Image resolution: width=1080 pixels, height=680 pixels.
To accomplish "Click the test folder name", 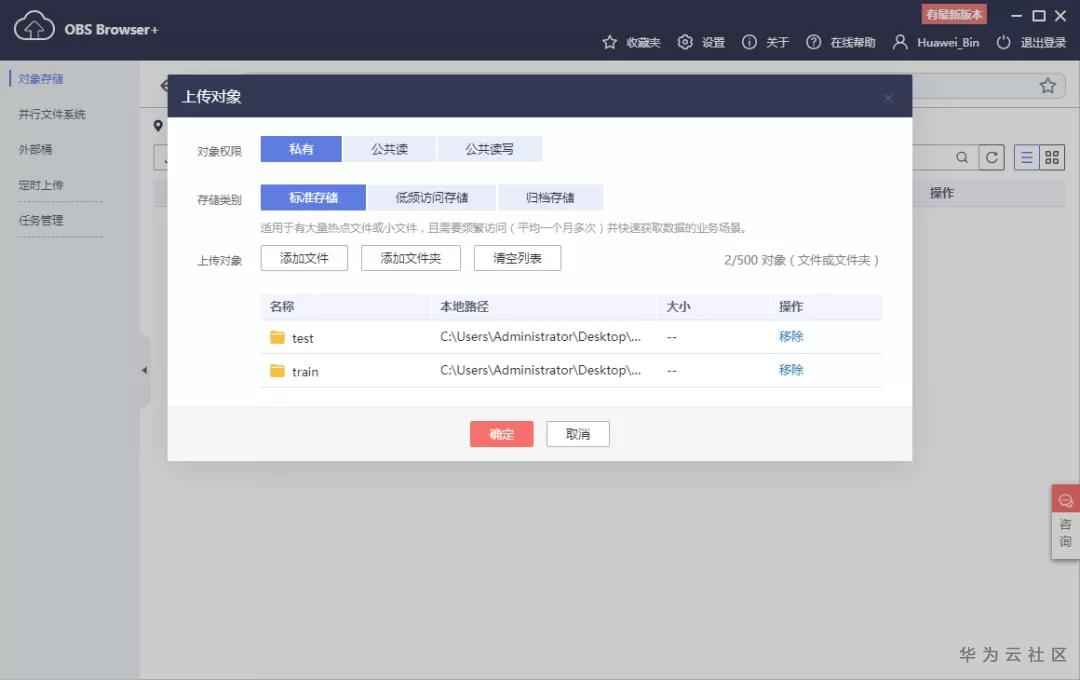I will (302, 338).
